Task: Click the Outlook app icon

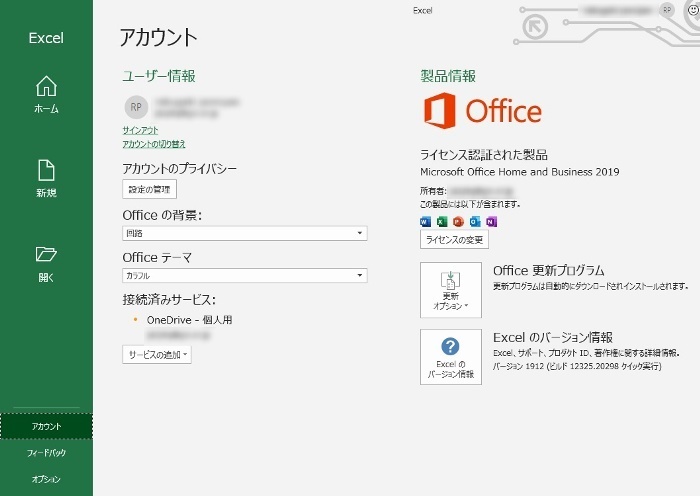Action: [475, 221]
